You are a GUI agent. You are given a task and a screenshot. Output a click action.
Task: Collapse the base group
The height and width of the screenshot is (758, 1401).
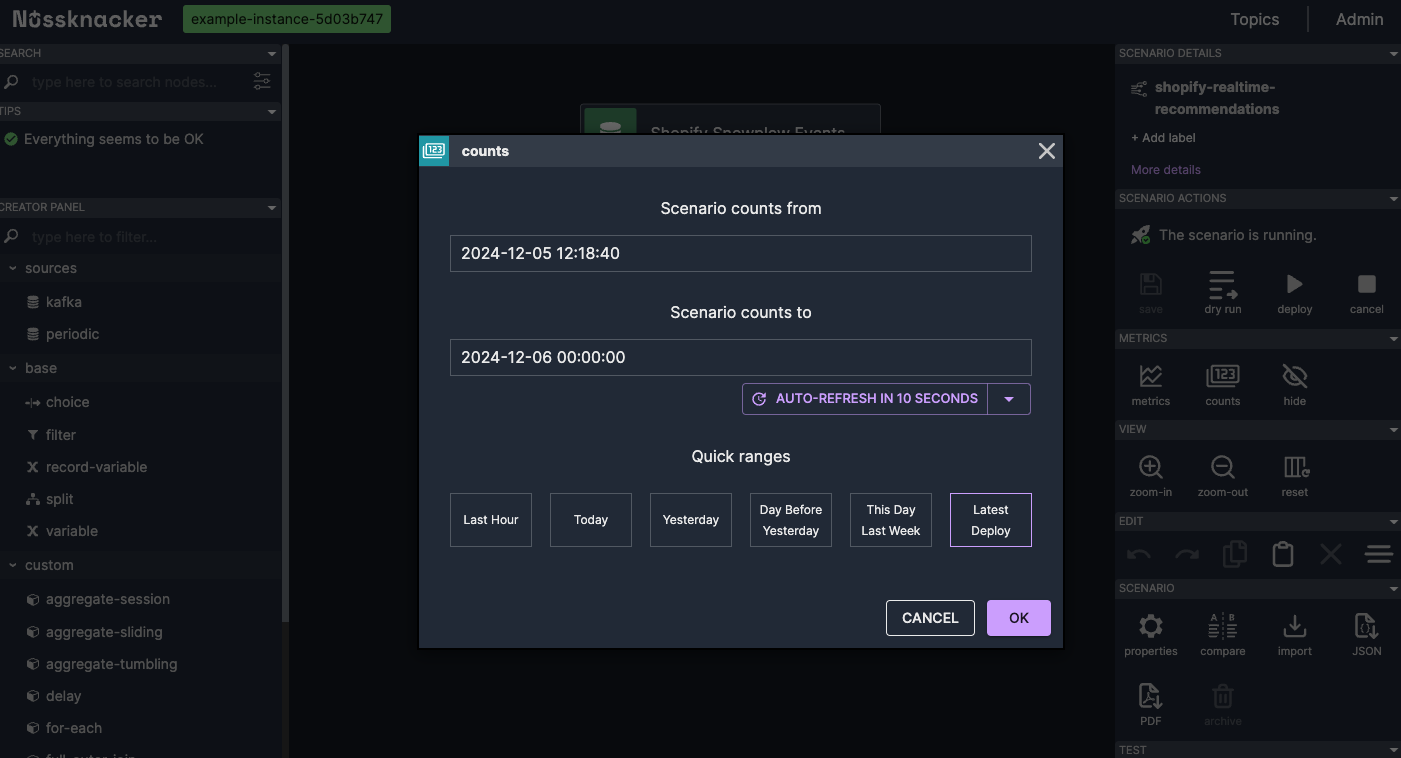coord(12,368)
